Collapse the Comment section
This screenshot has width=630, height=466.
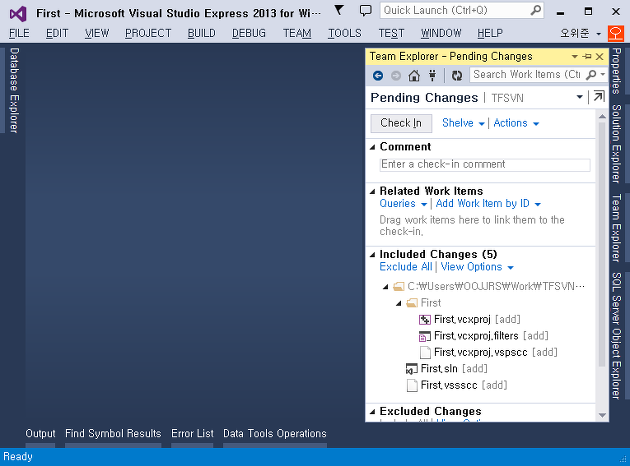pos(372,147)
